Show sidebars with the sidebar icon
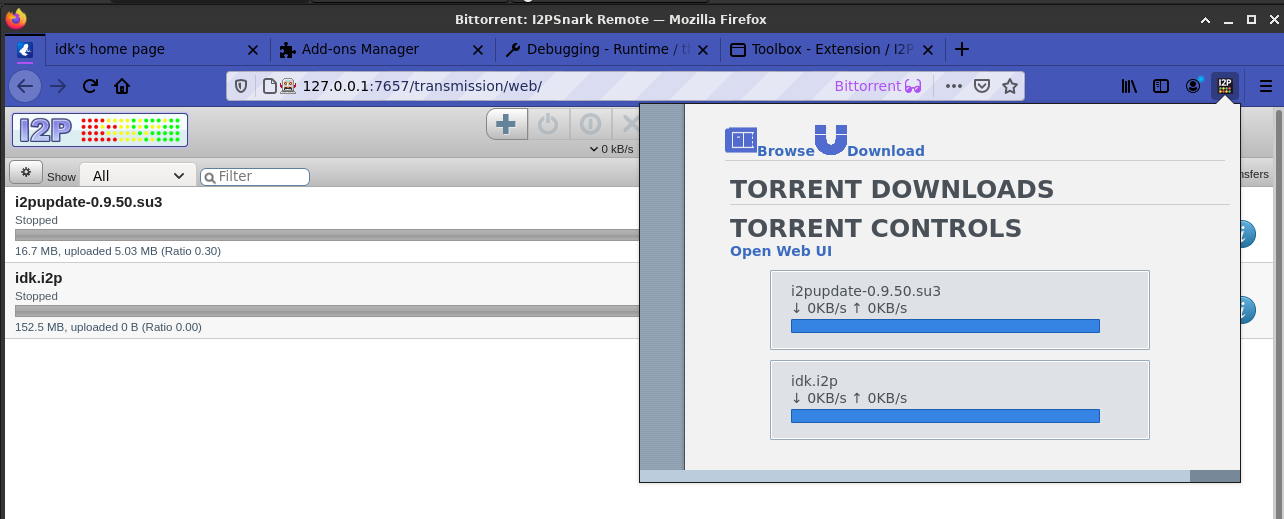This screenshot has height=519, width=1284. pos(1161,86)
